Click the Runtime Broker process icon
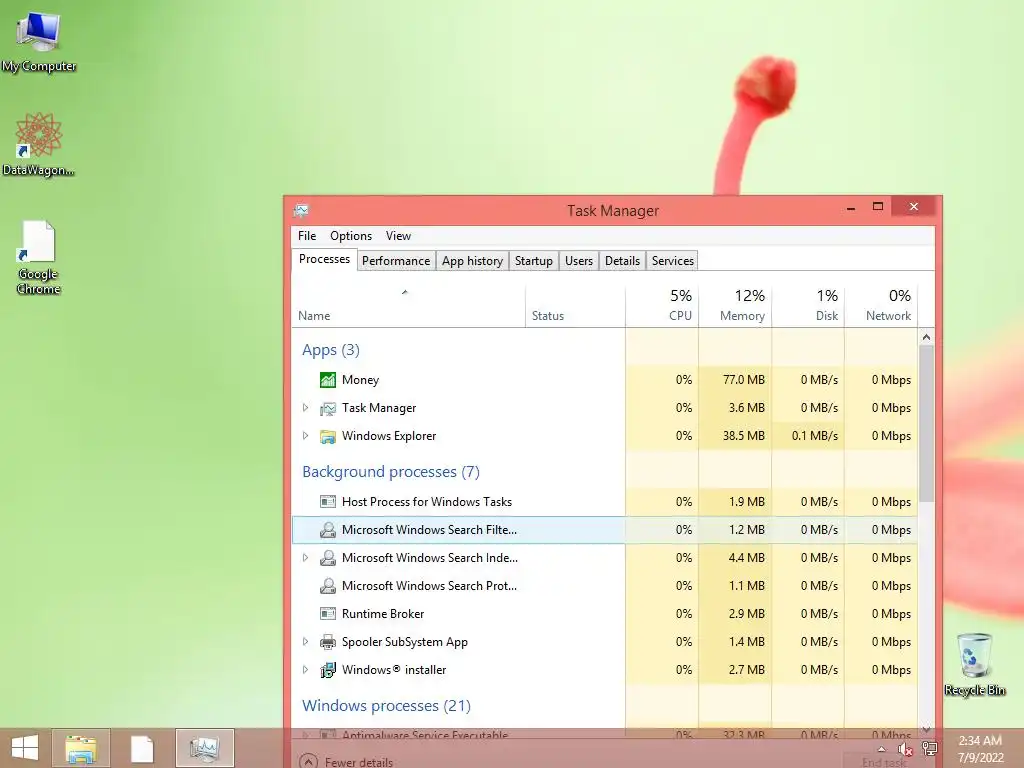Screen dimensions: 1024x768 pos(328,614)
